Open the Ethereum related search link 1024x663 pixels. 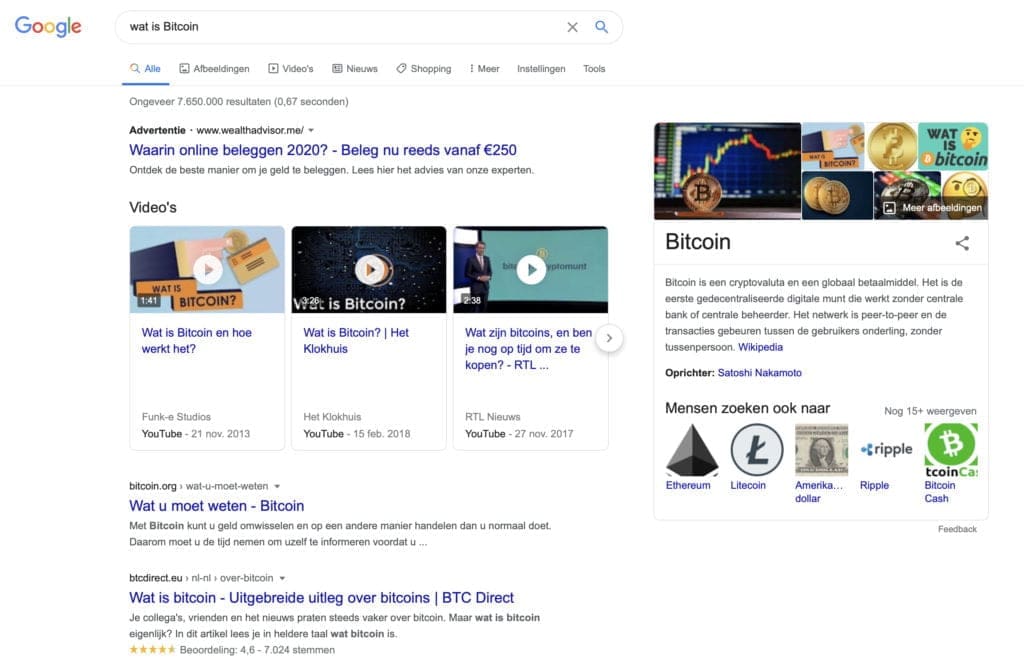tap(688, 485)
